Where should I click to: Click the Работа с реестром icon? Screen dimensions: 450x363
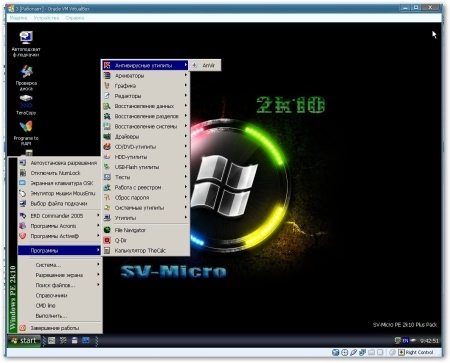tap(107, 187)
